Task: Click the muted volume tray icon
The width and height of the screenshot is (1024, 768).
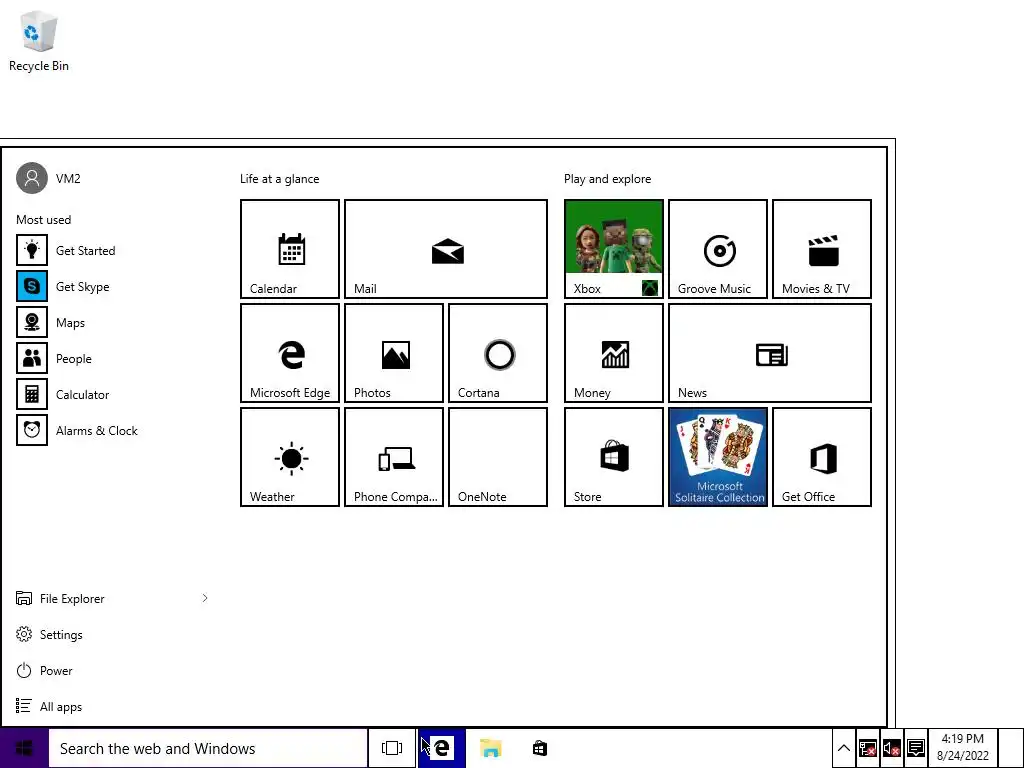Action: [x=891, y=748]
